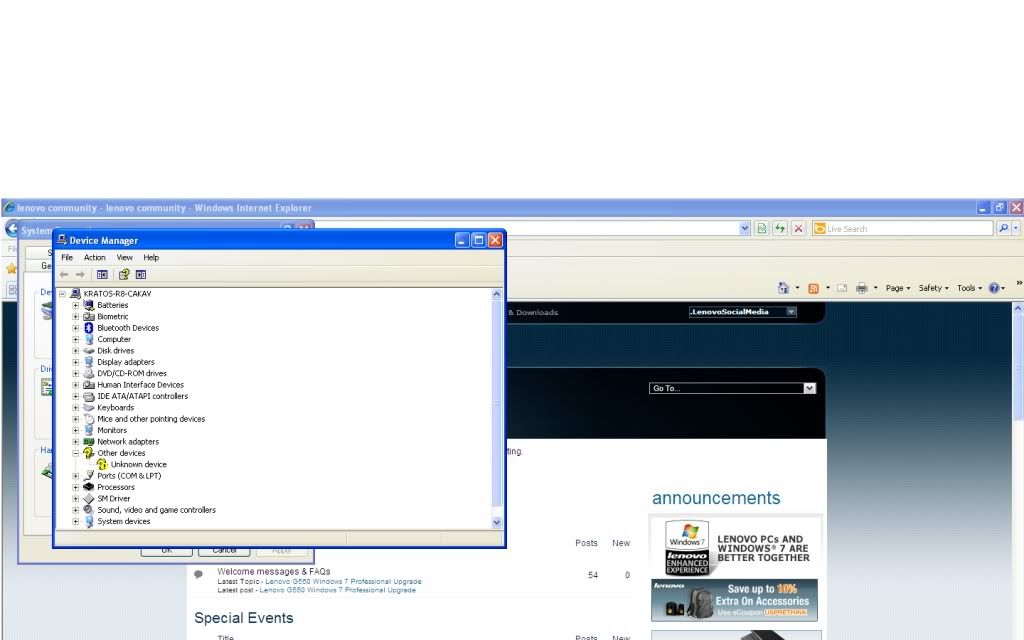The width and height of the screenshot is (1024, 640).
Task: Click the Refresh icon beside the address bar
Action: [780, 229]
